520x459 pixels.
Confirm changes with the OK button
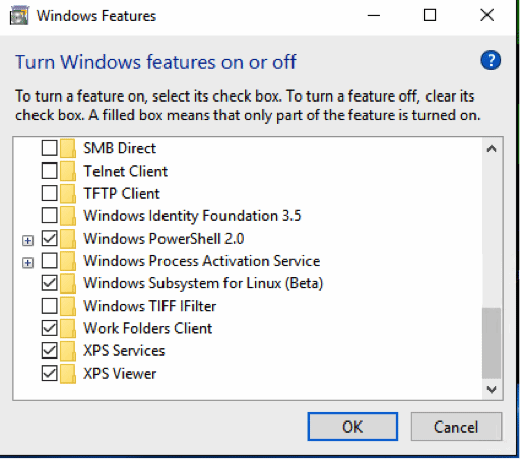coord(352,427)
